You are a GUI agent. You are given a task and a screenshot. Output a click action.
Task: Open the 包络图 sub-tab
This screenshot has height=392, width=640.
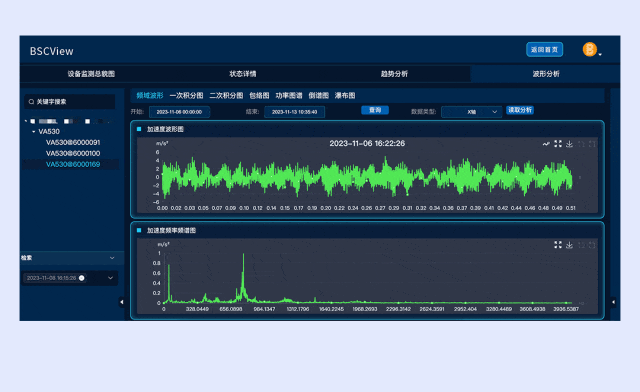pos(259,96)
